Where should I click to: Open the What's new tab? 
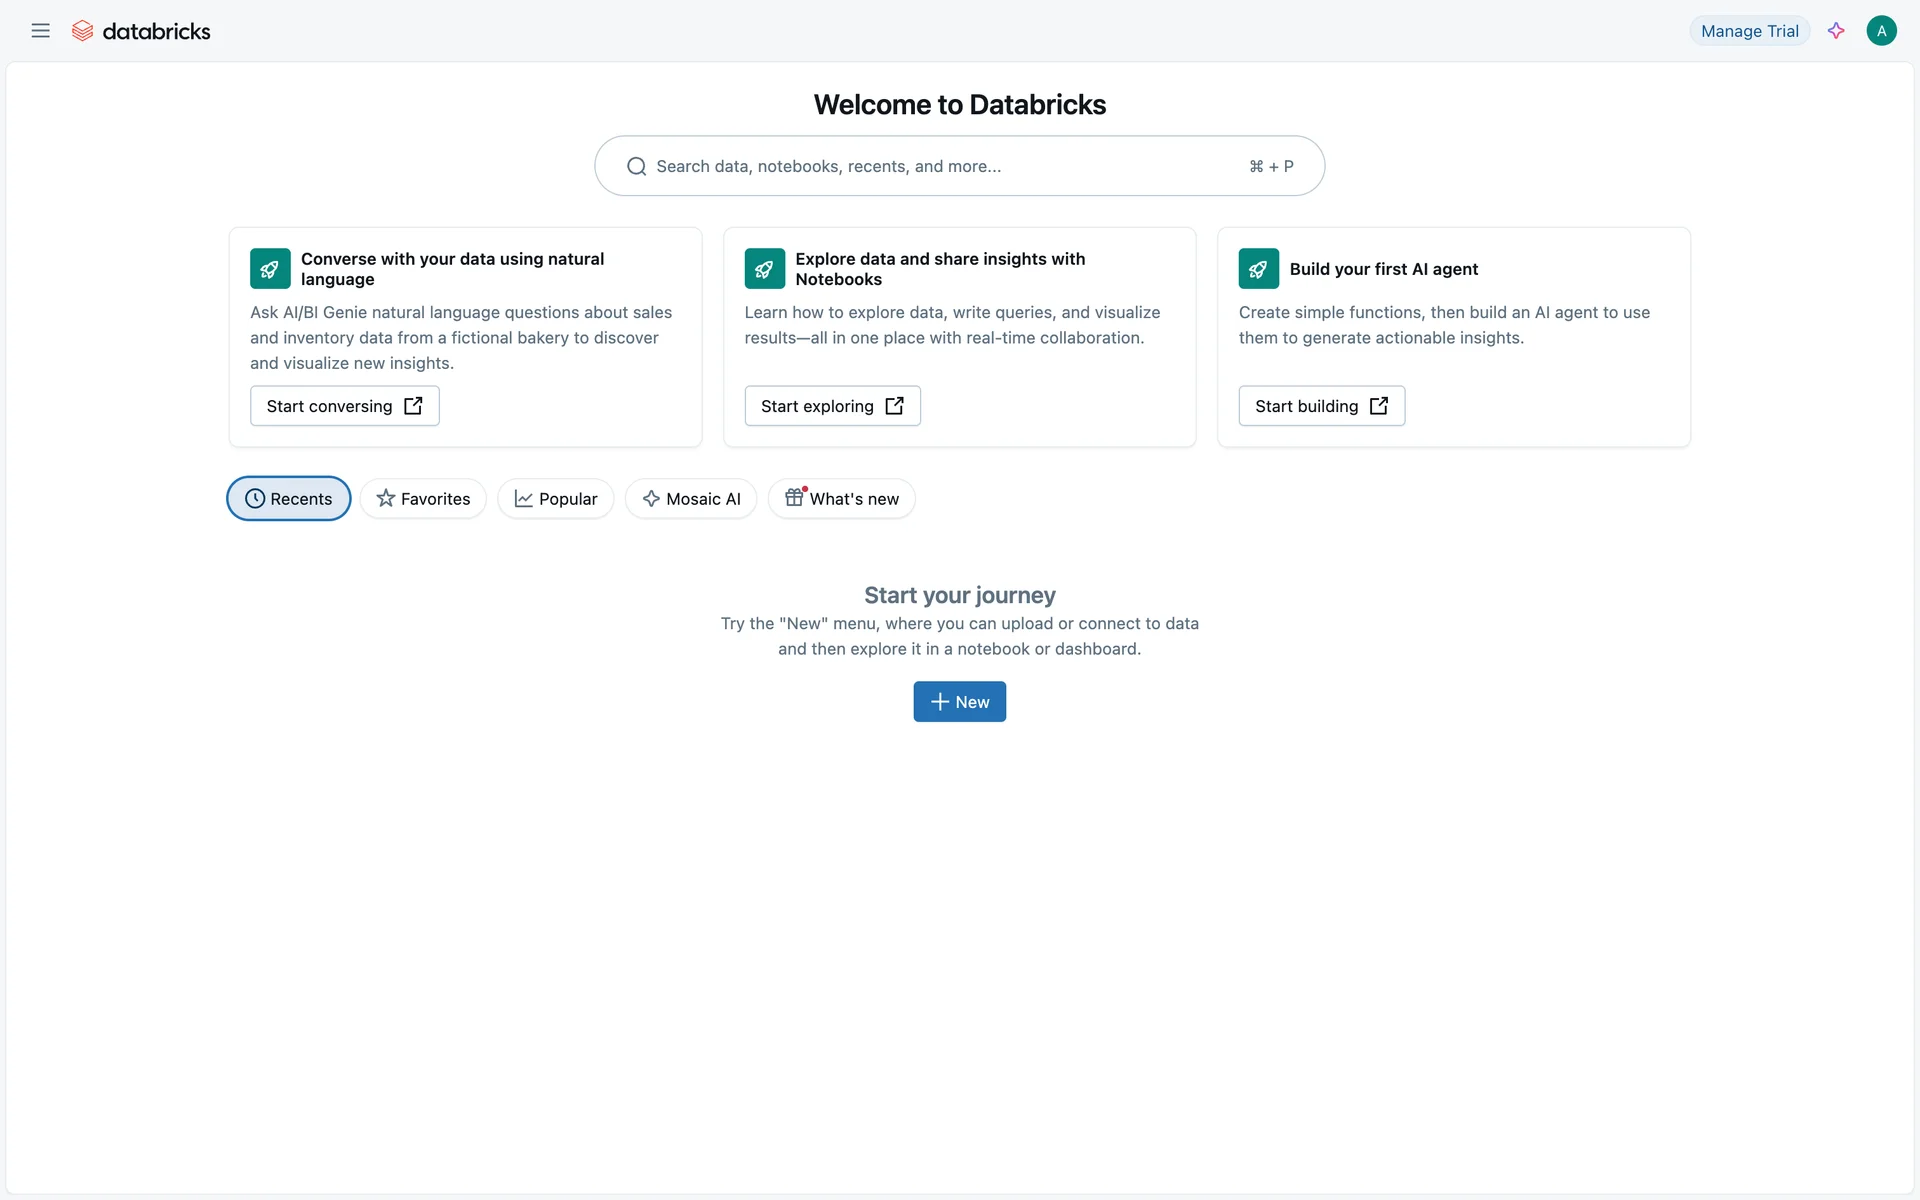(841, 499)
